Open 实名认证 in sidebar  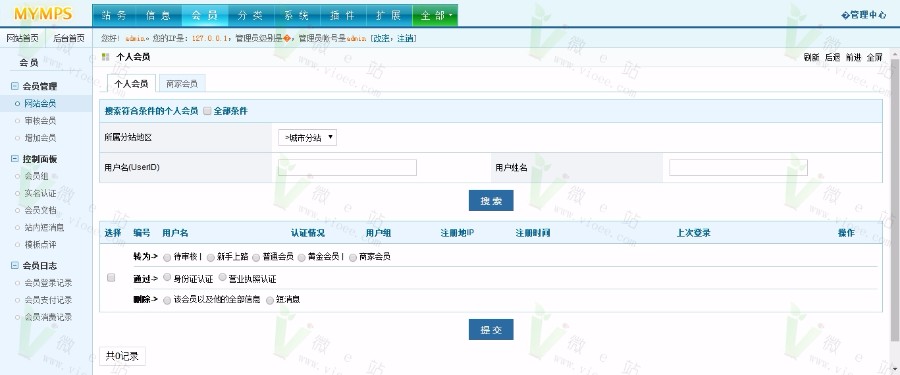pos(40,194)
